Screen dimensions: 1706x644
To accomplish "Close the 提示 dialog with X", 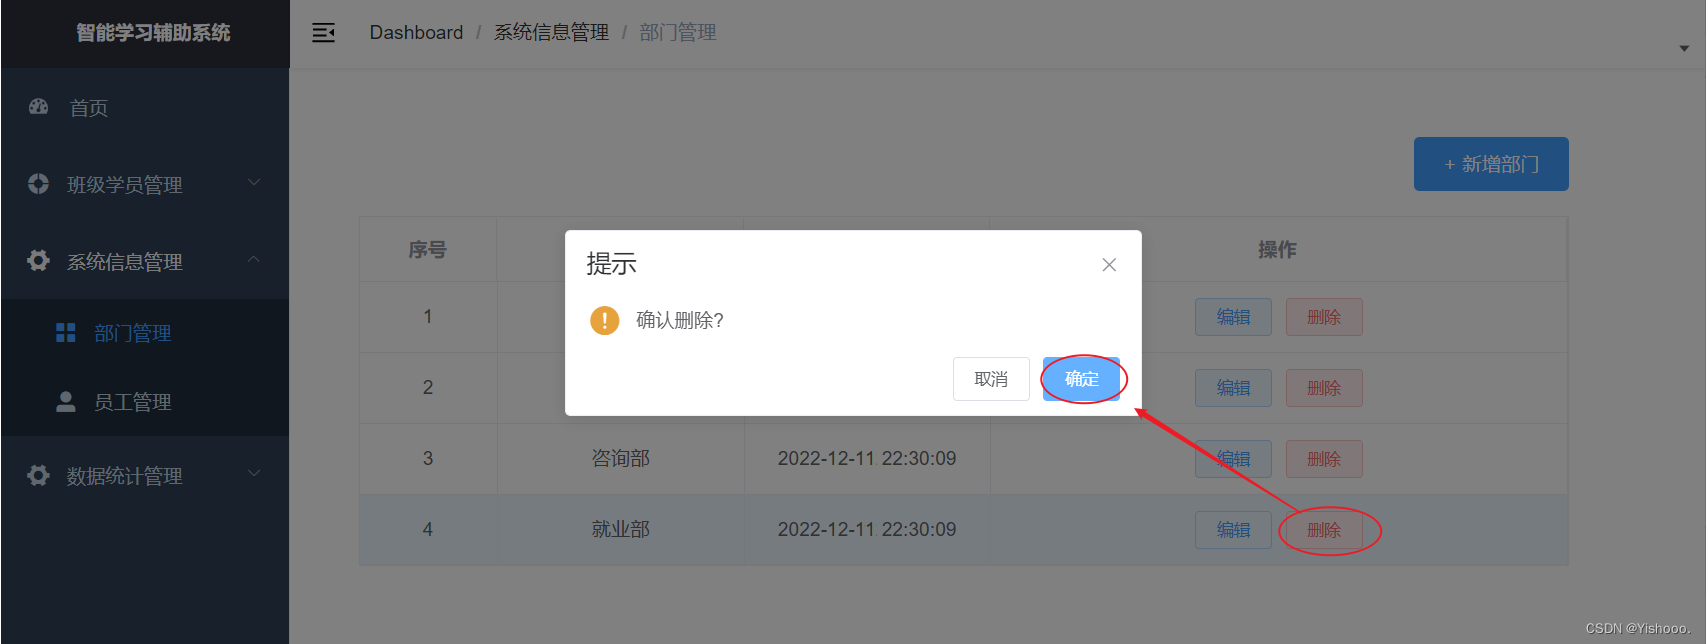I will pos(1109,265).
